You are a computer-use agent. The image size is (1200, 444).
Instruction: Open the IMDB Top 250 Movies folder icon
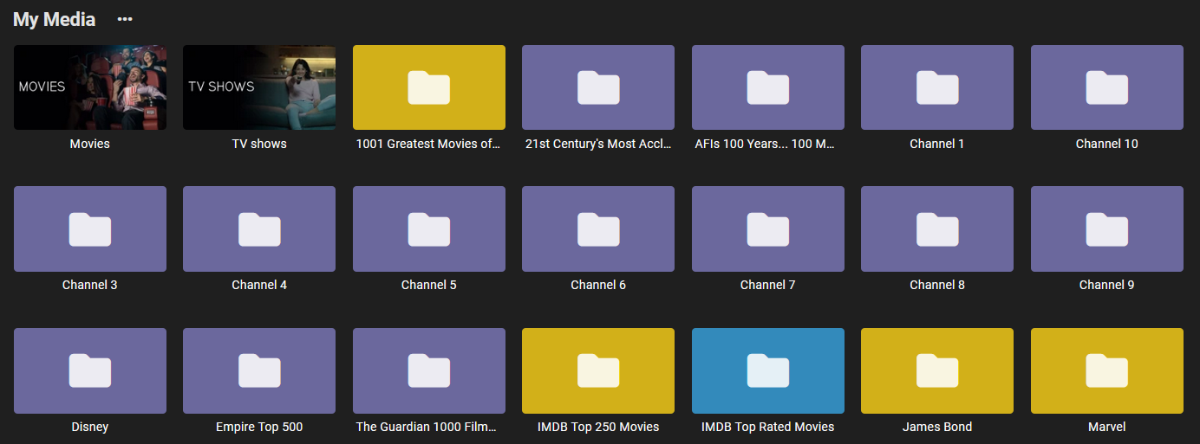click(598, 371)
